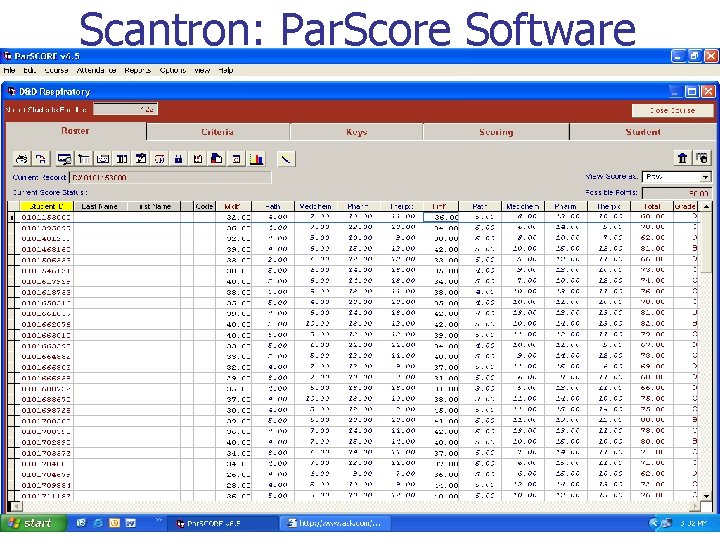This screenshot has height=540, width=720.
Task: Click the binoculars find icon
Action: (x=22, y=159)
